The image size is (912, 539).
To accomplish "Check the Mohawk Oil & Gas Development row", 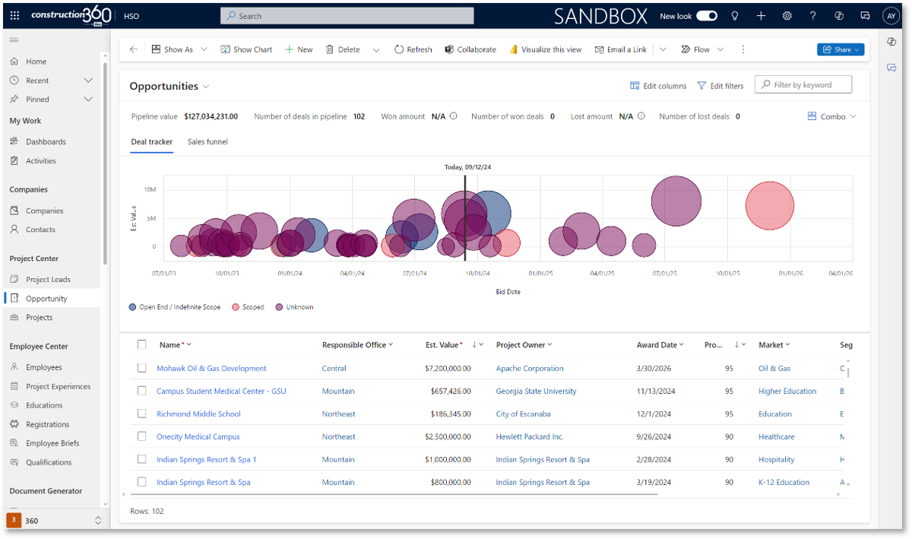I will coord(141,368).
